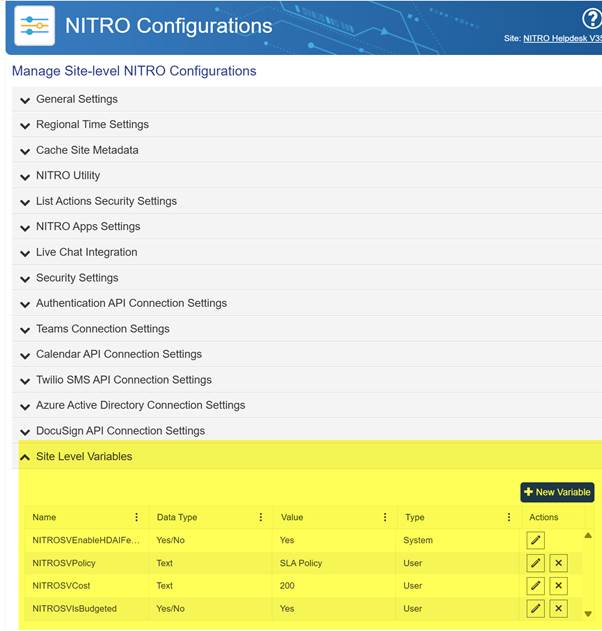
Task: Delete the NITROSVCost variable
Action: click(559, 586)
